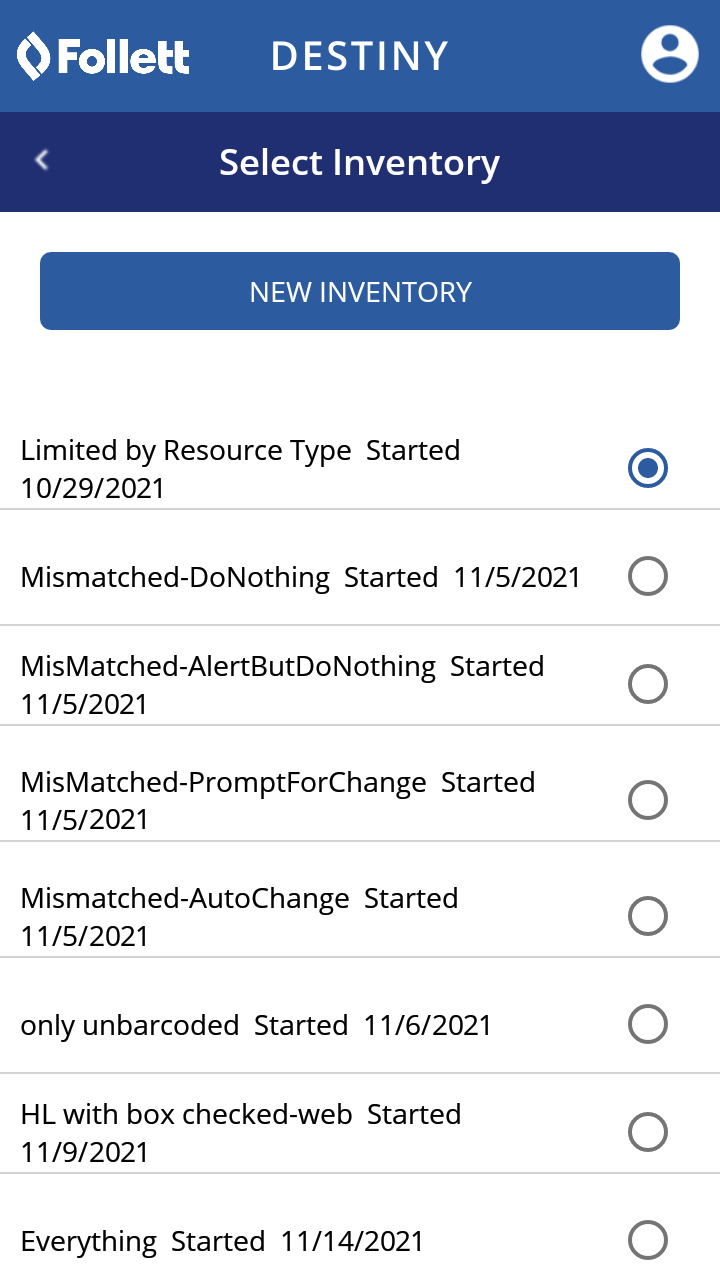The image size is (720, 1280).
Task: Click the Follett logo
Action: [x=104, y=56]
